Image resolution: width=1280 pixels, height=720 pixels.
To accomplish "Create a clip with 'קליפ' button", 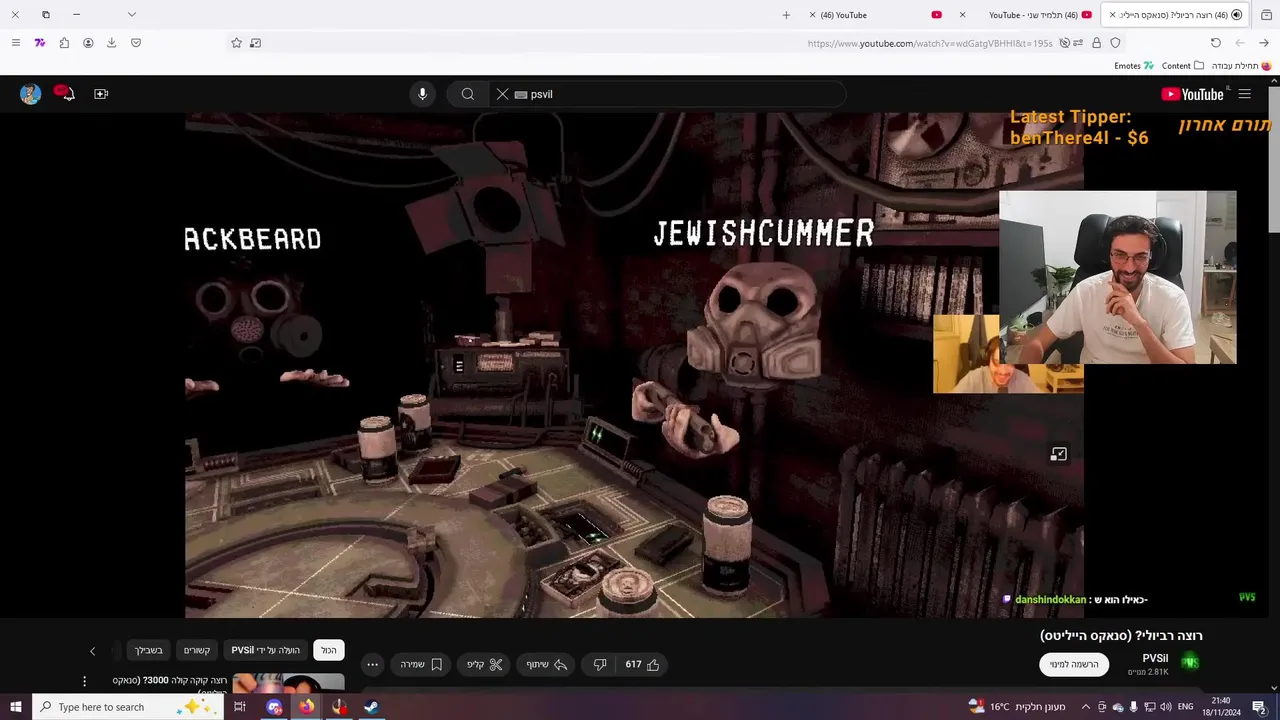I will [x=485, y=664].
